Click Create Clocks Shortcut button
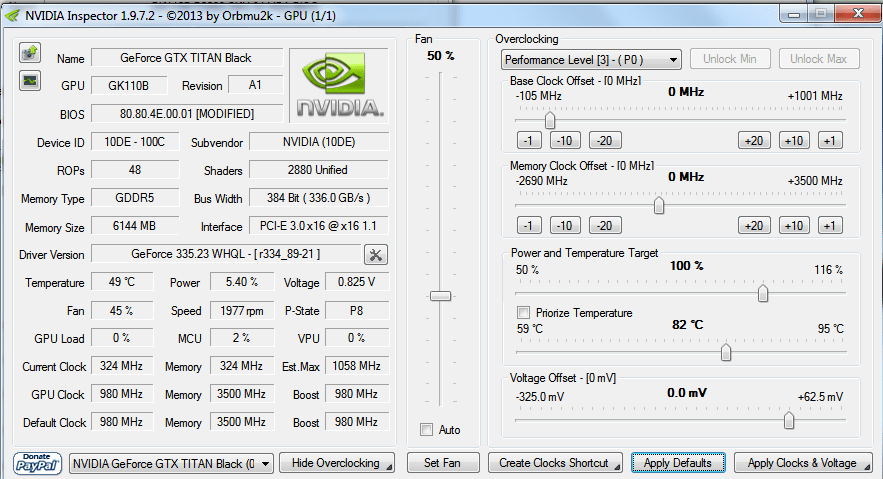883x479 pixels. click(555, 463)
